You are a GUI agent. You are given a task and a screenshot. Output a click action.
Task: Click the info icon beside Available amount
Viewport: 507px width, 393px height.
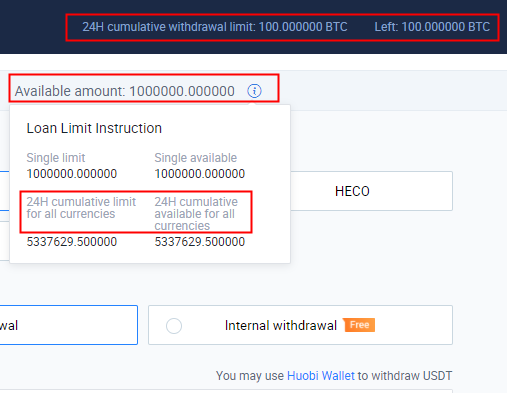click(254, 91)
